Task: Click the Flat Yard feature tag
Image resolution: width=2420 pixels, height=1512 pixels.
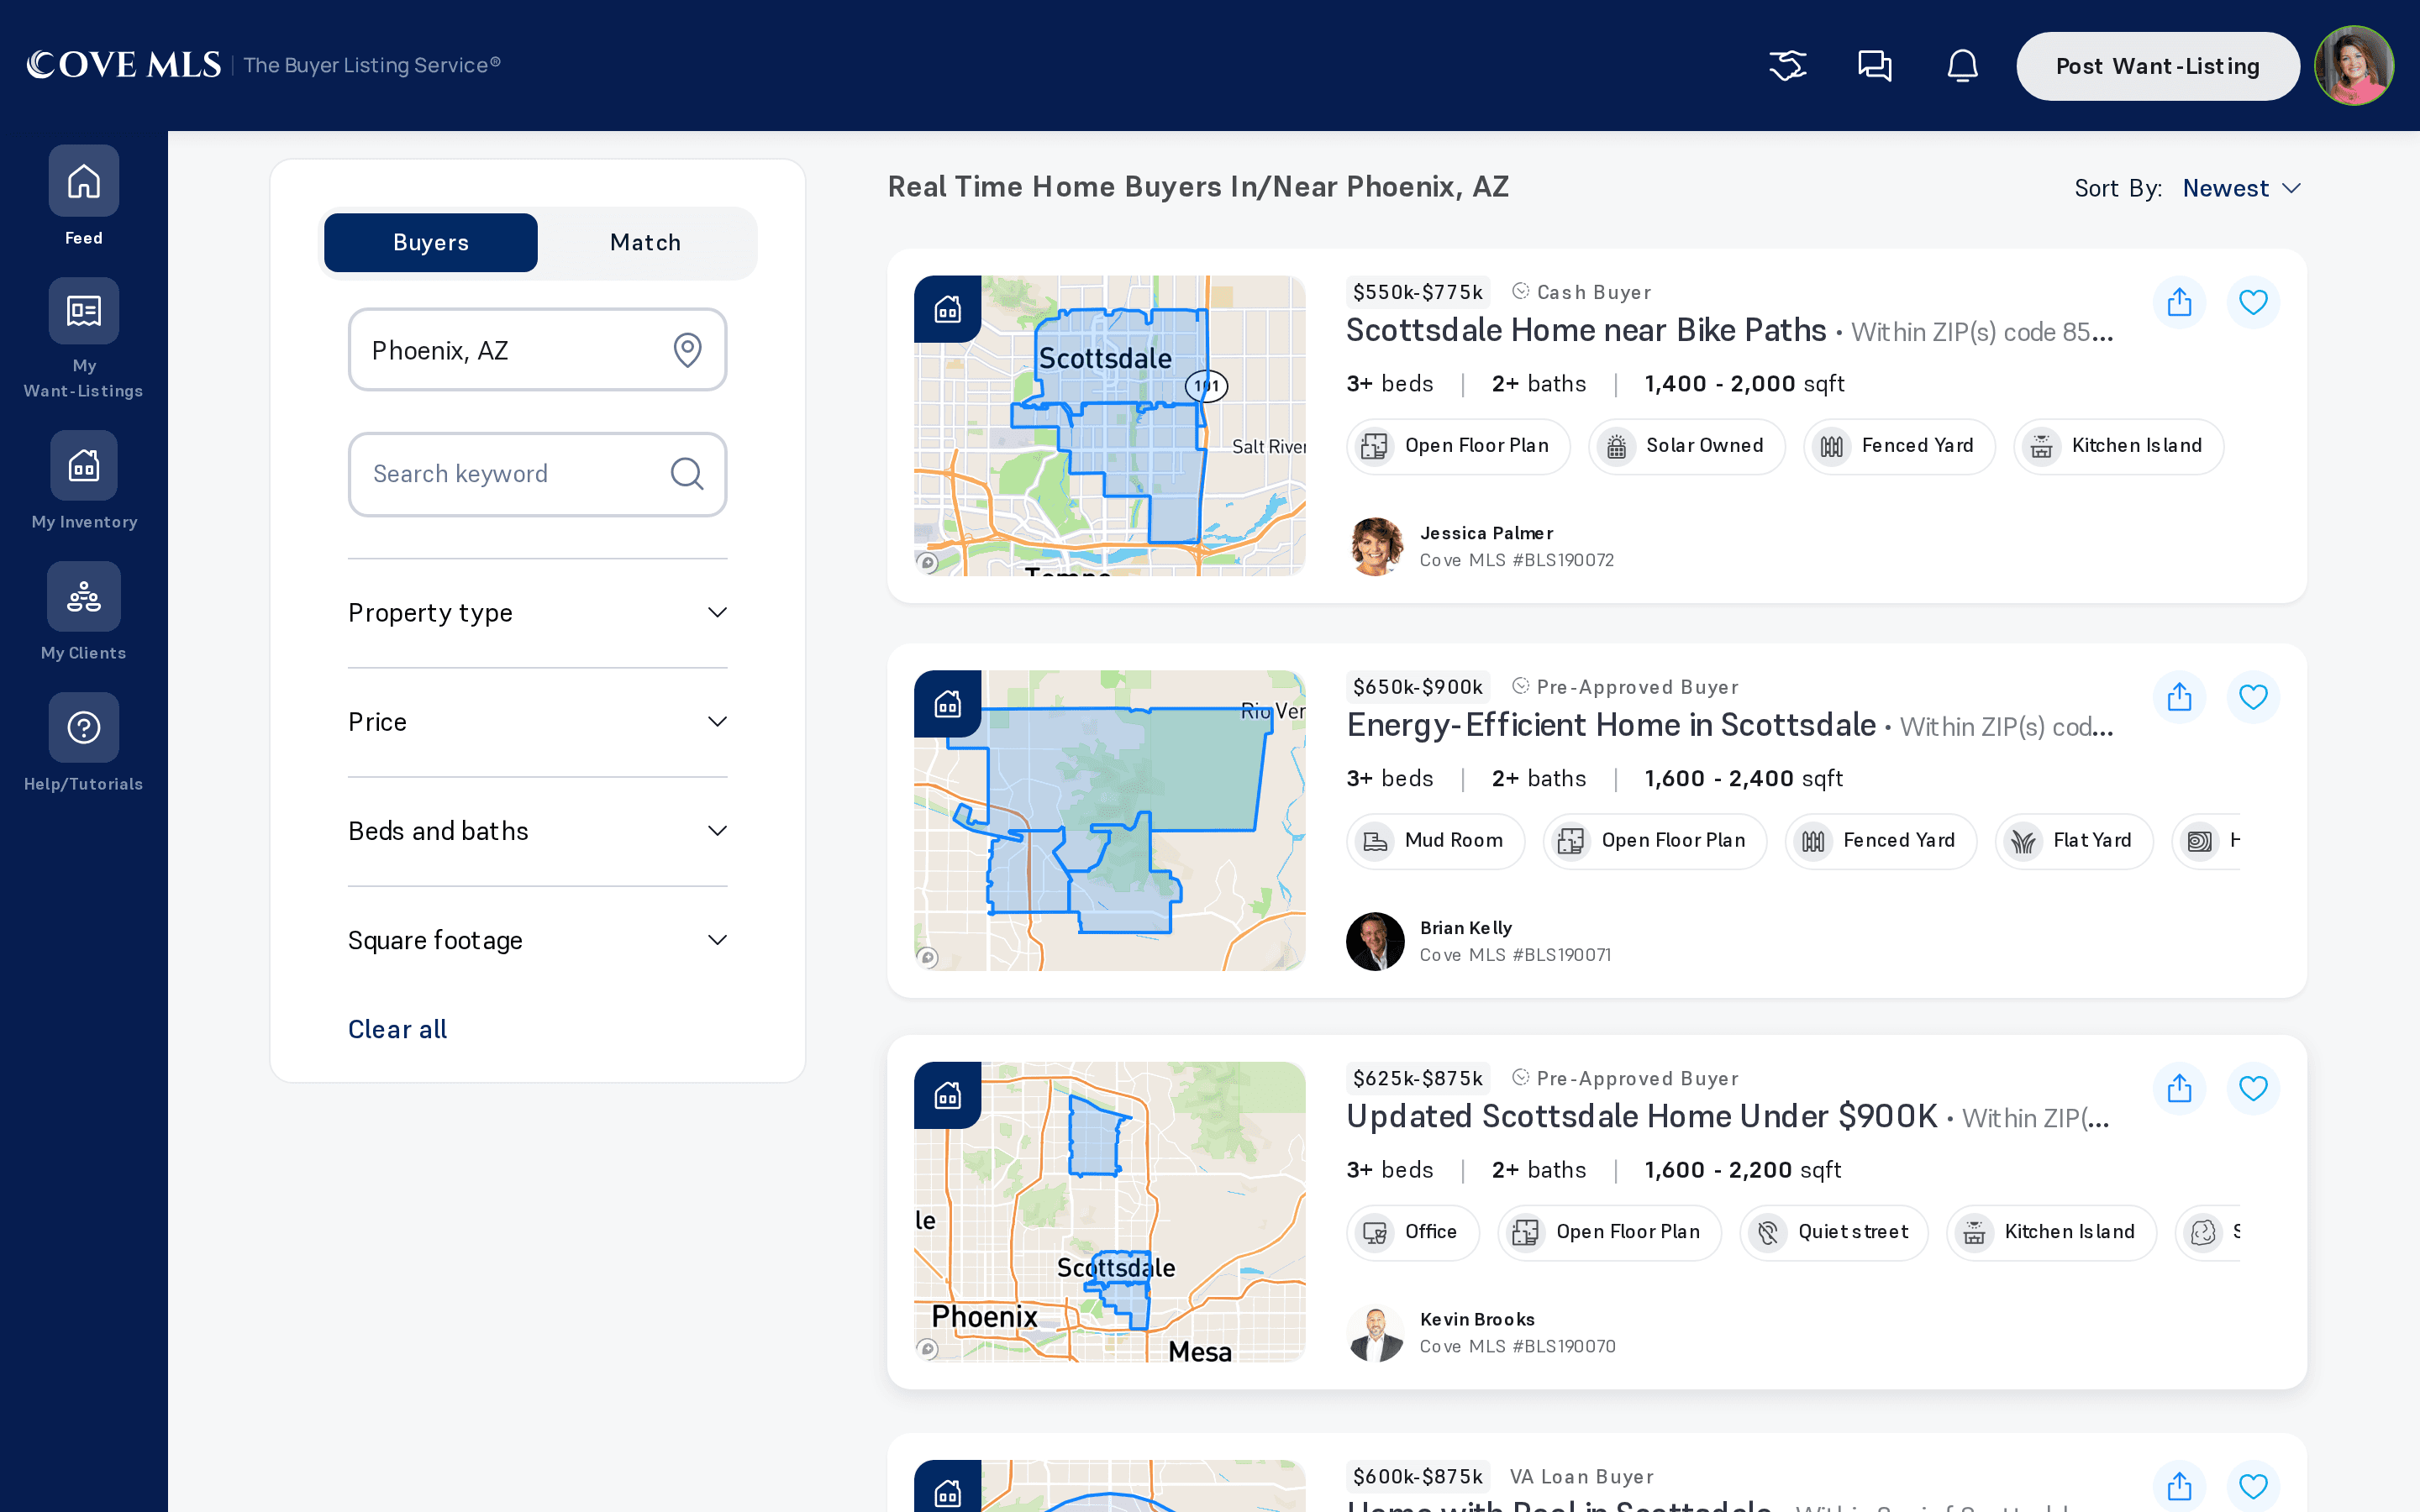Action: 2073,841
